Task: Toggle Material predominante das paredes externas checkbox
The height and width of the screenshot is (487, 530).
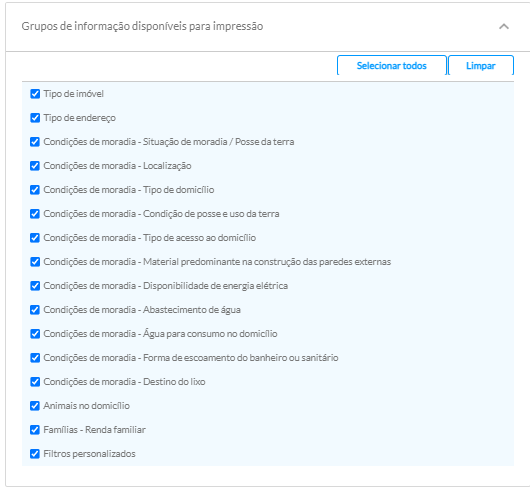Action: click(35, 262)
